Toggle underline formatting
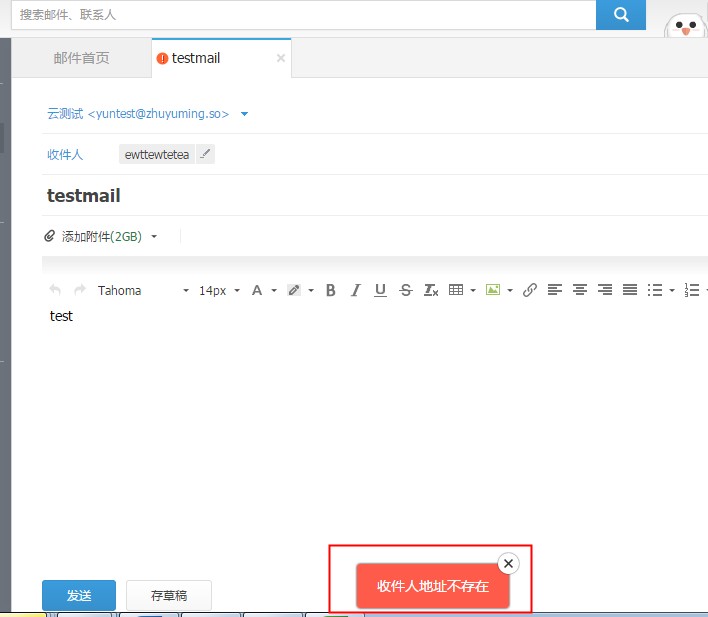The image size is (708, 617). pyautogui.click(x=380, y=290)
